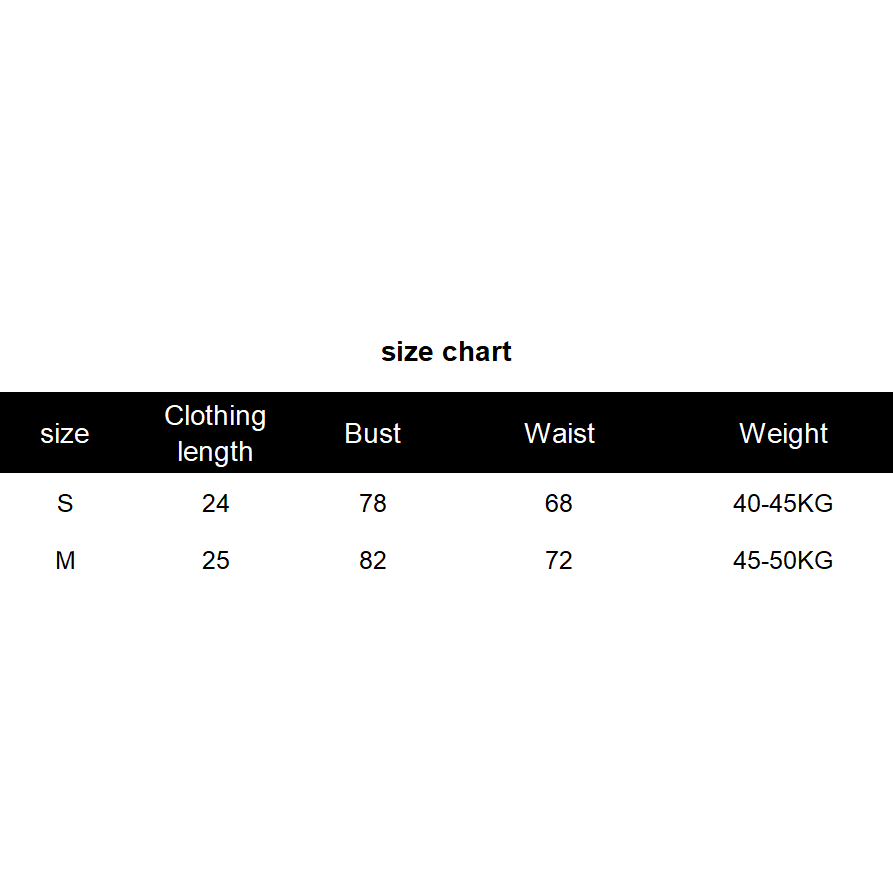Click waist value 68

tap(559, 503)
